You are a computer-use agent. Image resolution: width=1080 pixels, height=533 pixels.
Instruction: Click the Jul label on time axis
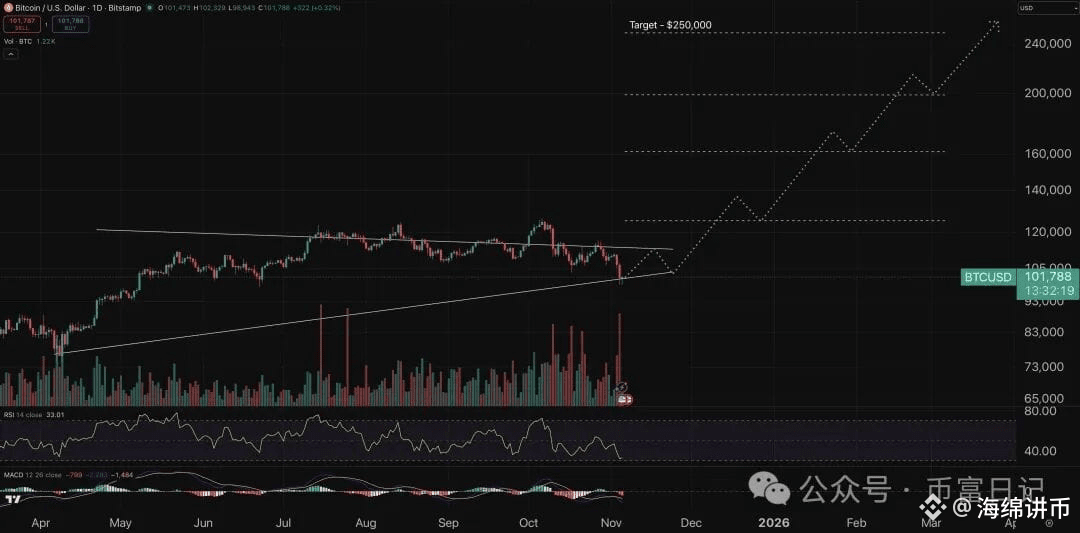284,523
